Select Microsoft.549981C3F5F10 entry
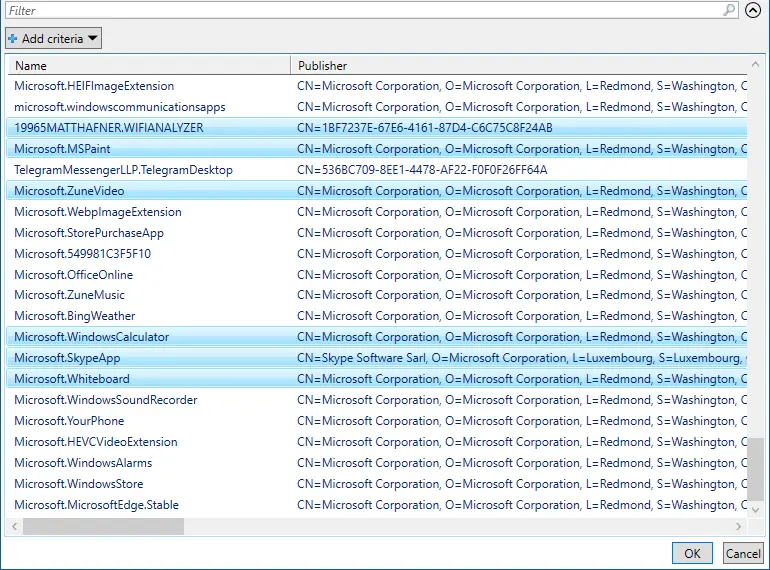 point(377,254)
